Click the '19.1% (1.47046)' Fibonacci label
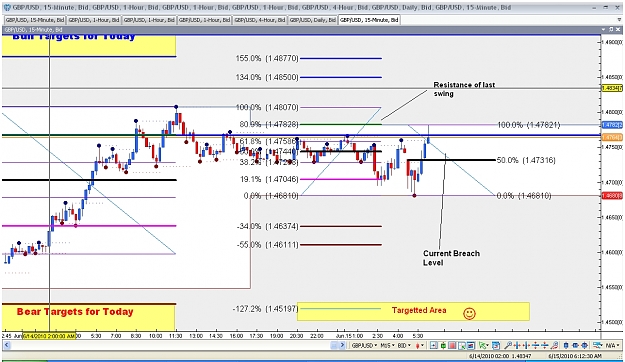The image size is (625, 362). point(269,179)
